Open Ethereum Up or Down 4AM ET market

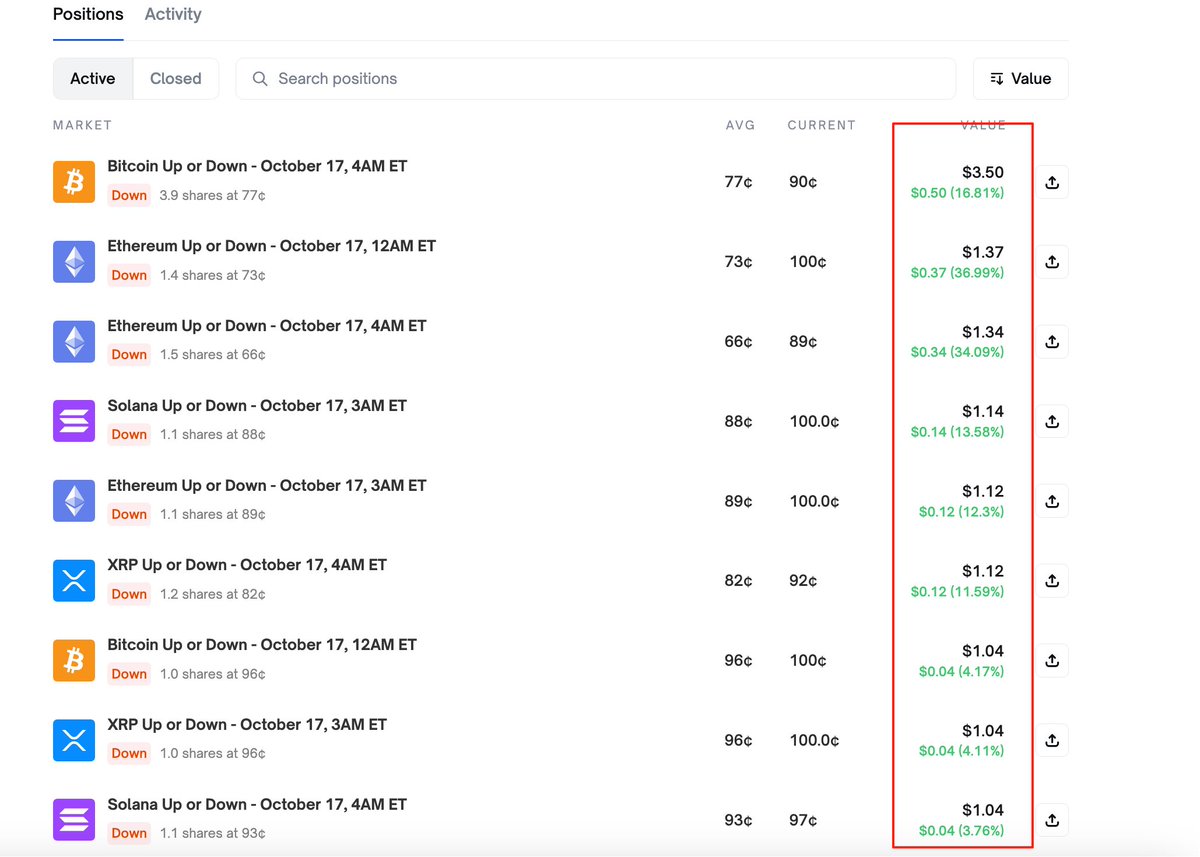(267, 326)
